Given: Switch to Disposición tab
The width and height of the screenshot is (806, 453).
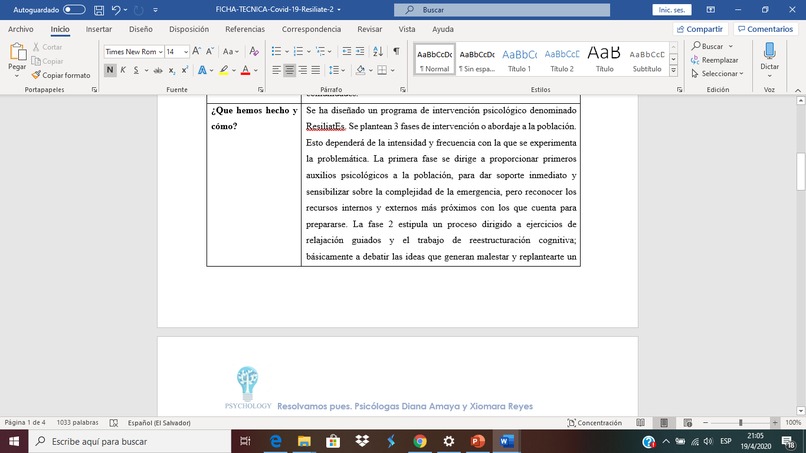Looking at the screenshot, I should pos(189,29).
